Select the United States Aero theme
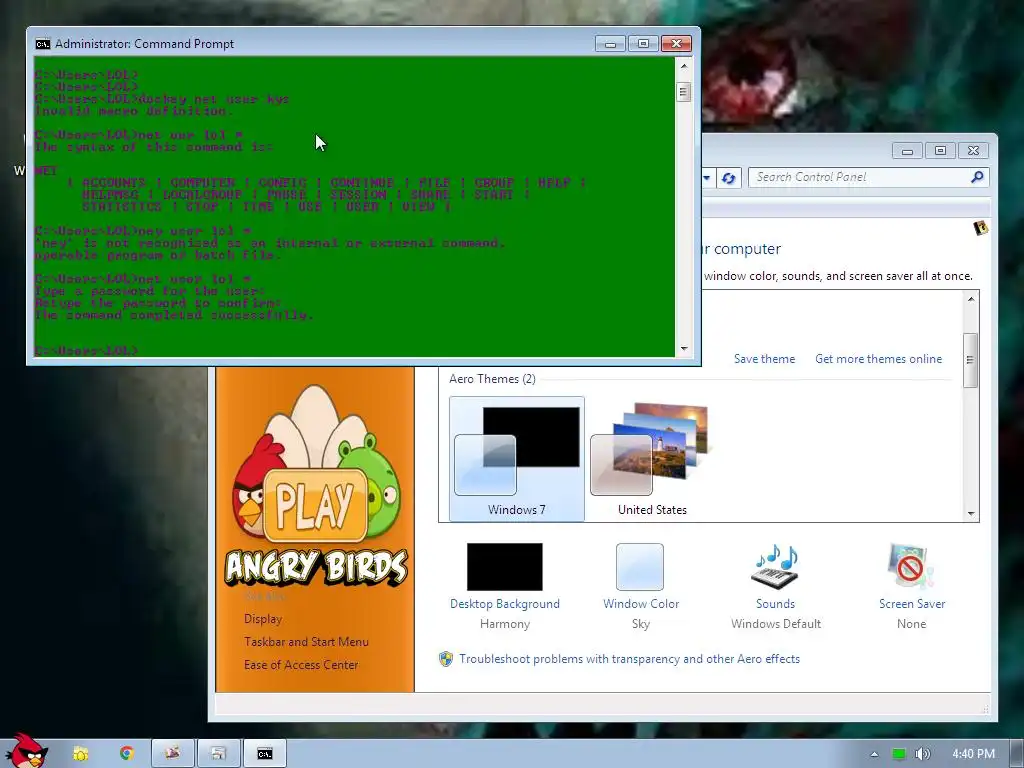 pyautogui.click(x=652, y=458)
